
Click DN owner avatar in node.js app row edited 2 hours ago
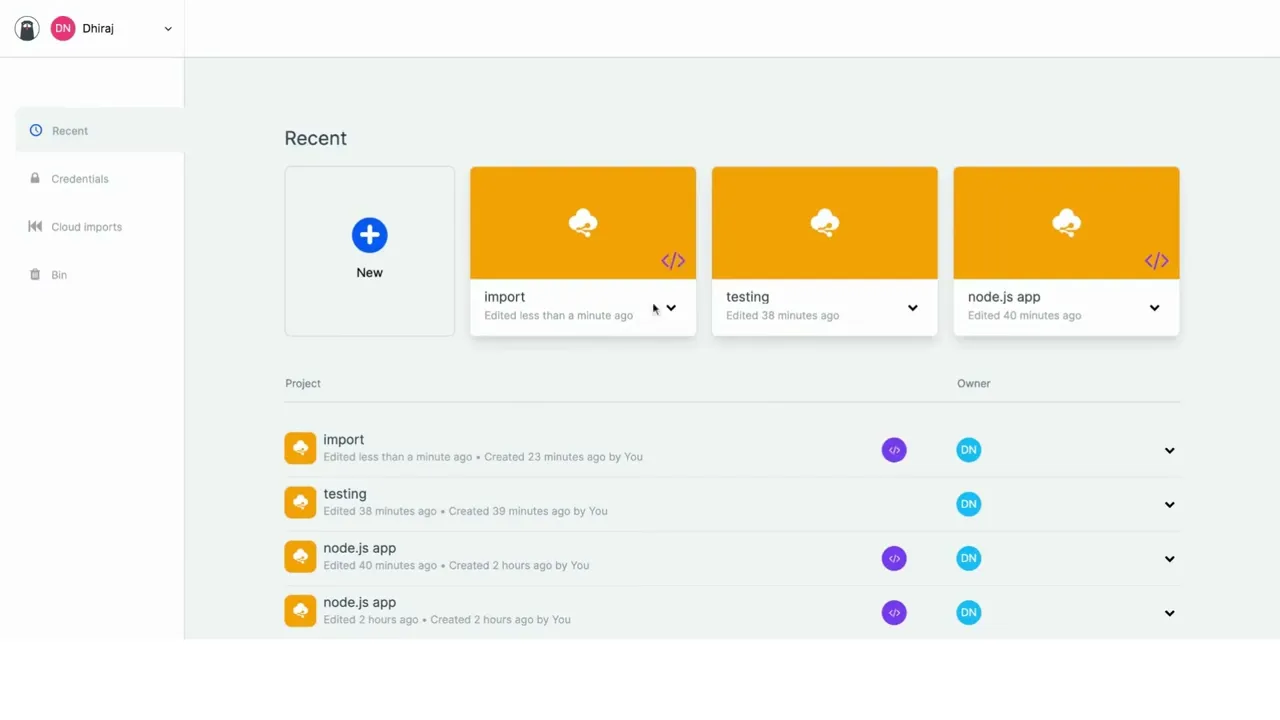(x=969, y=612)
